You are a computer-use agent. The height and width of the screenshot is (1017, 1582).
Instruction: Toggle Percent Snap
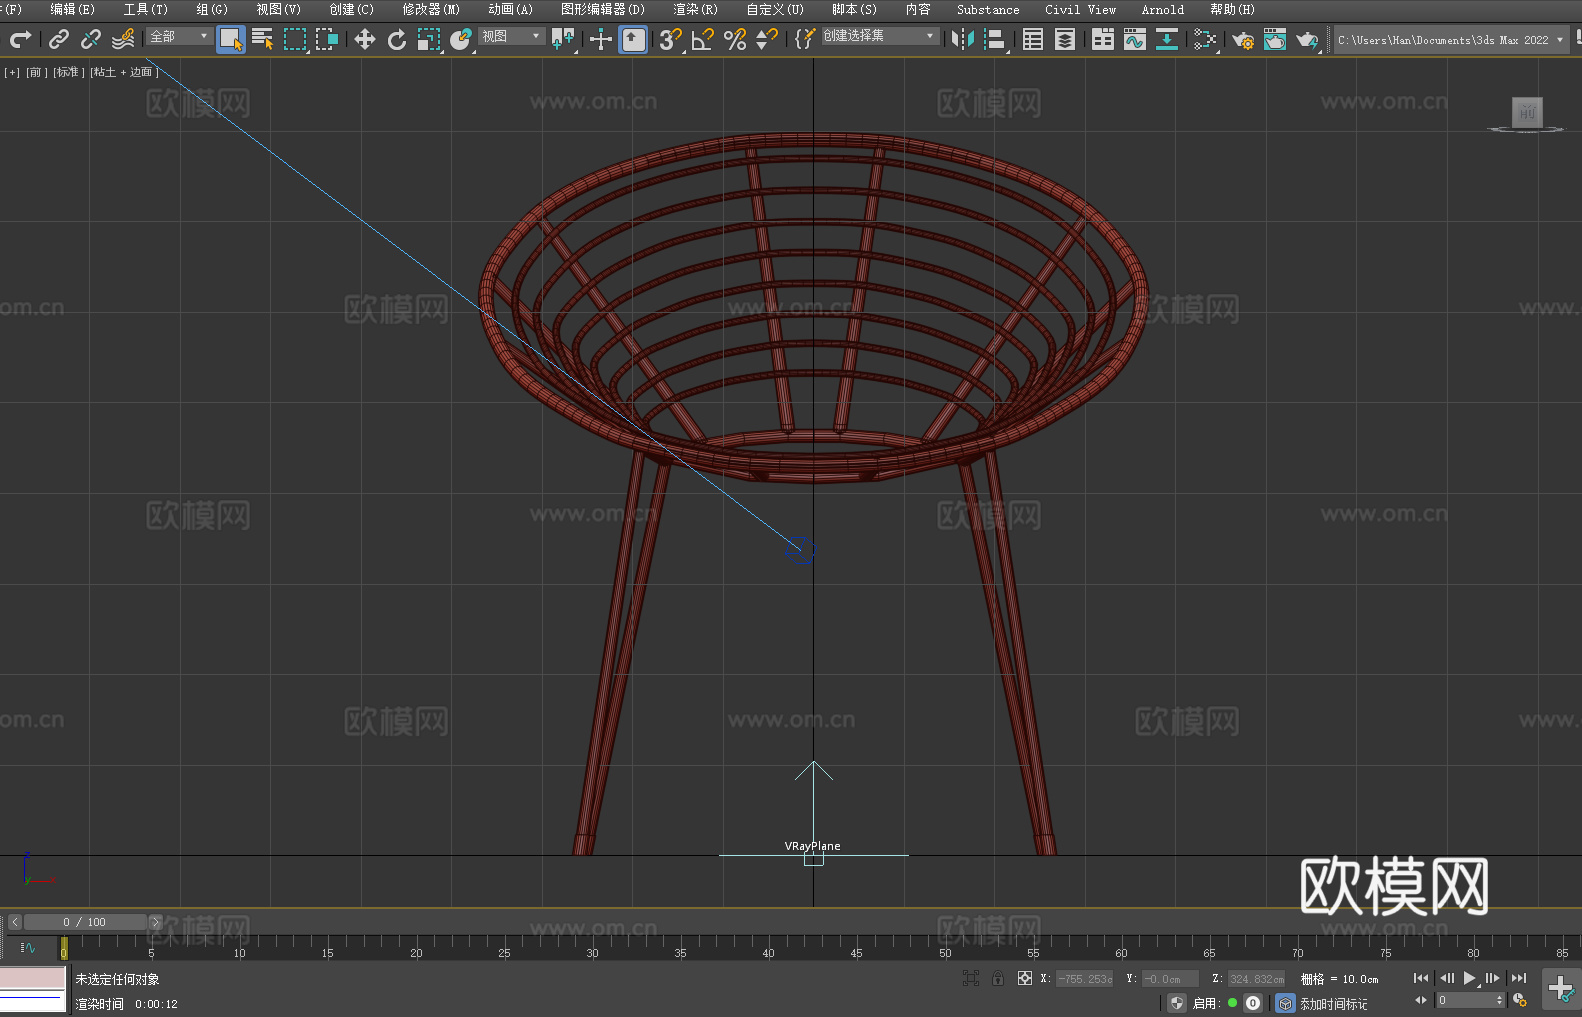coord(735,39)
